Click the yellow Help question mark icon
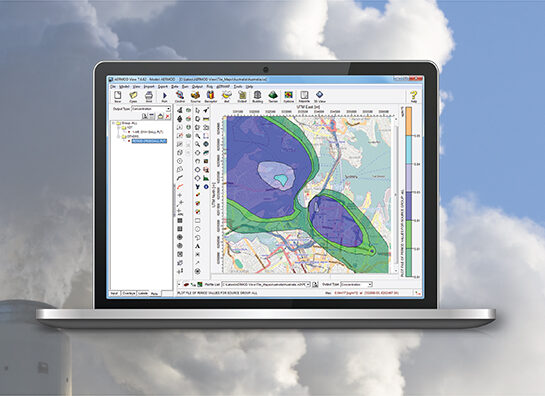Image resolution: width=545 pixels, height=396 pixels. [413, 96]
